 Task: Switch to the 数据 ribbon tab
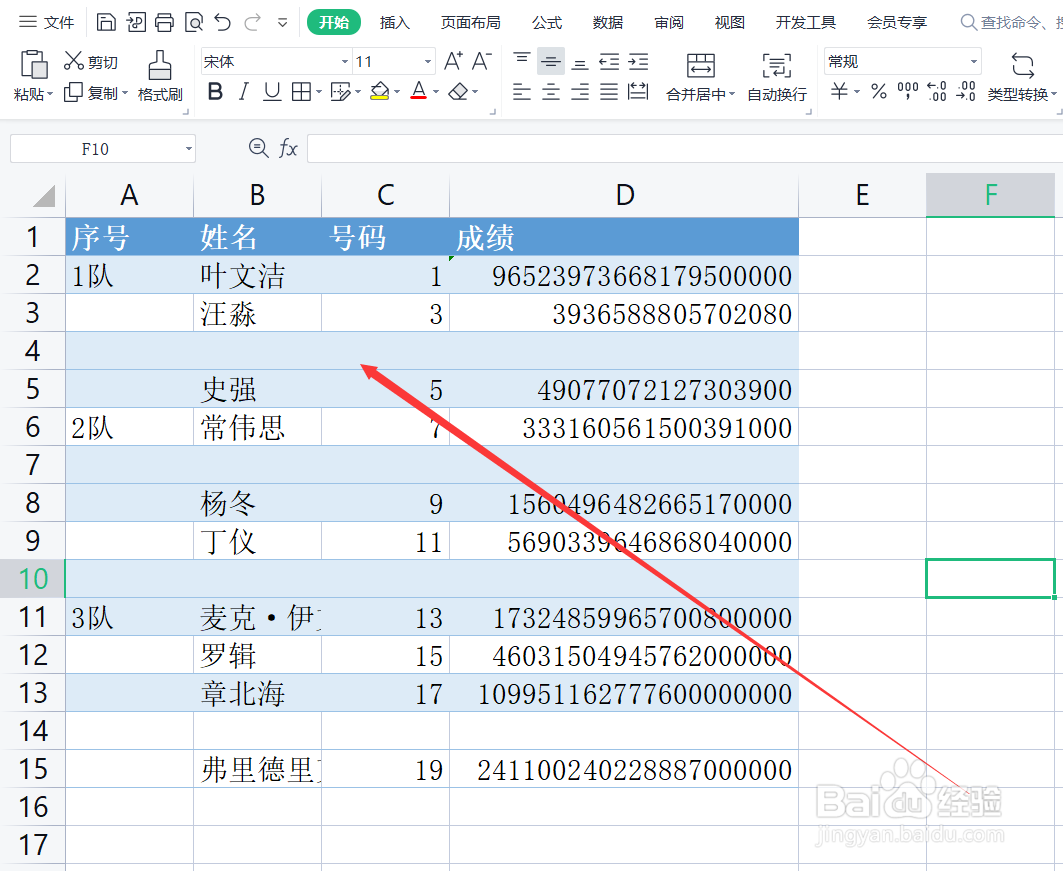(x=606, y=22)
